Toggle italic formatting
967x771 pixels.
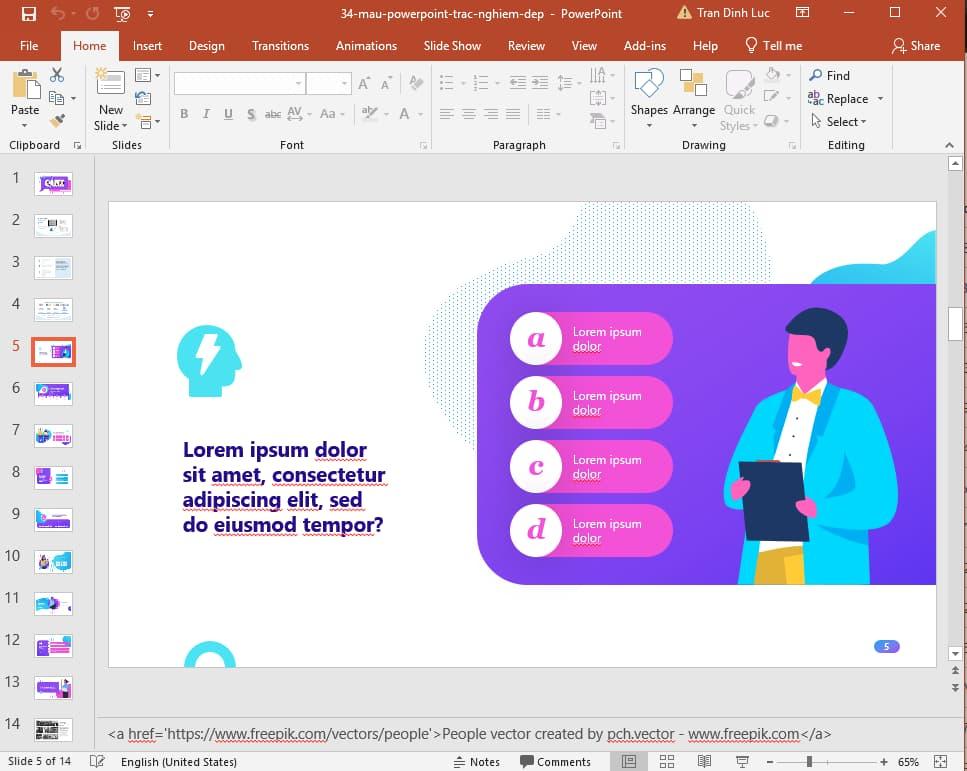[205, 114]
